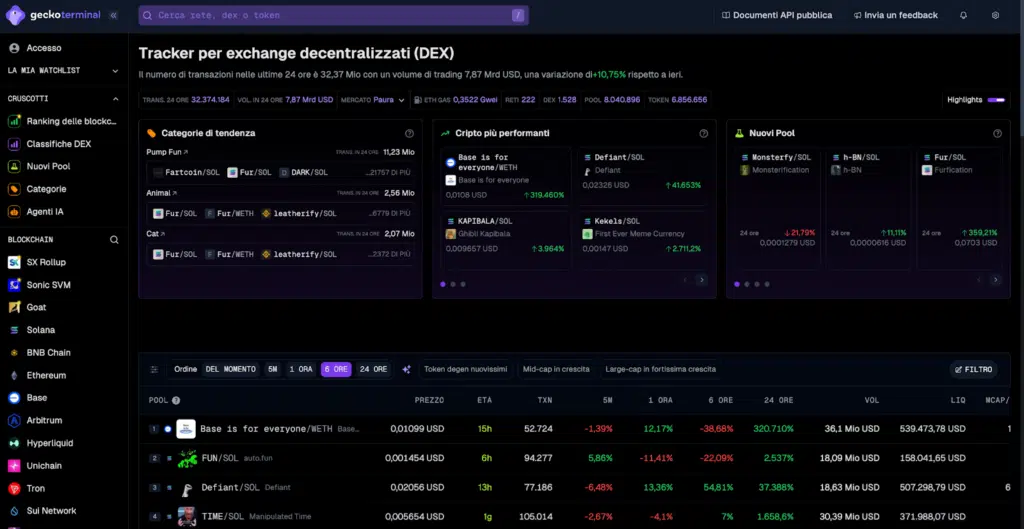Viewport: 1024px width, 529px height.
Task: Collapse the CRUSCOTTI section
Action: pyautogui.click(x=116, y=99)
